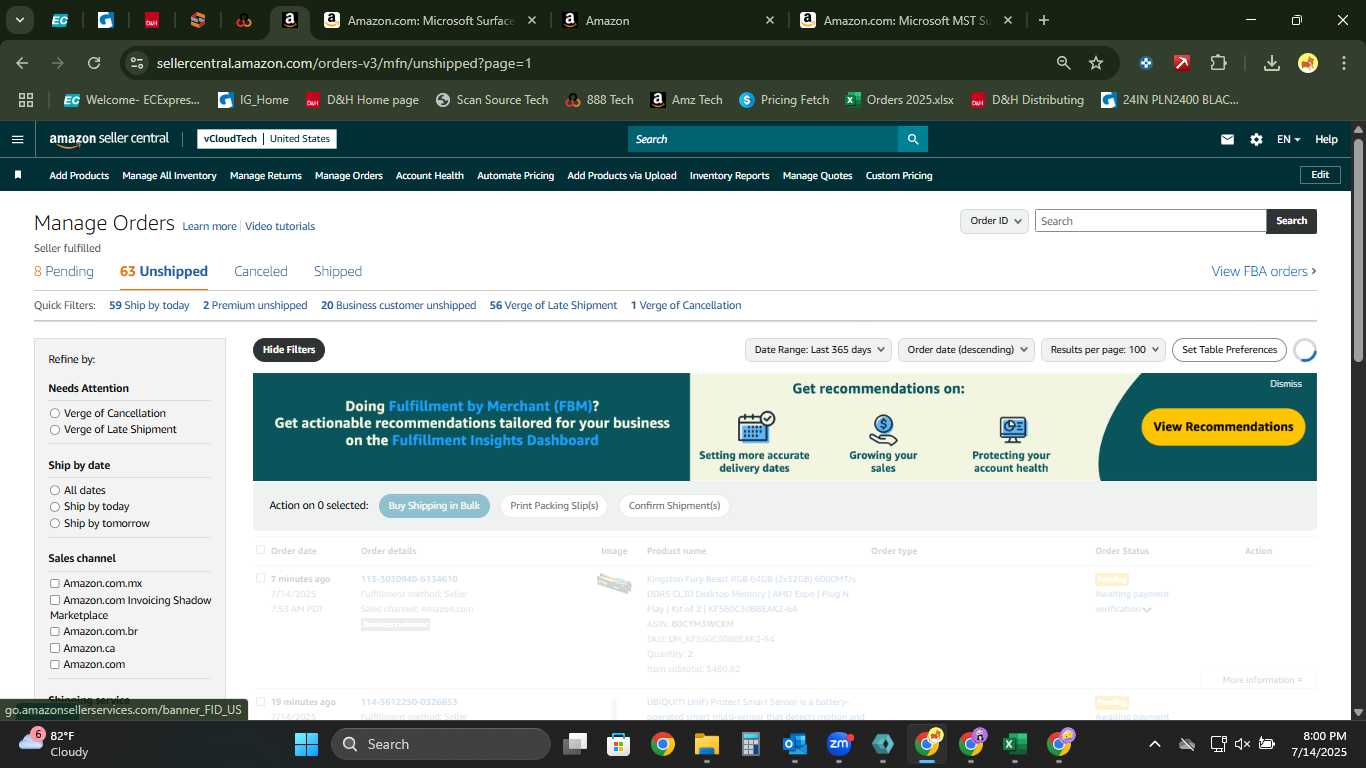Open Zoom from the taskbar
The height and width of the screenshot is (768, 1366).
coord(839,744)
